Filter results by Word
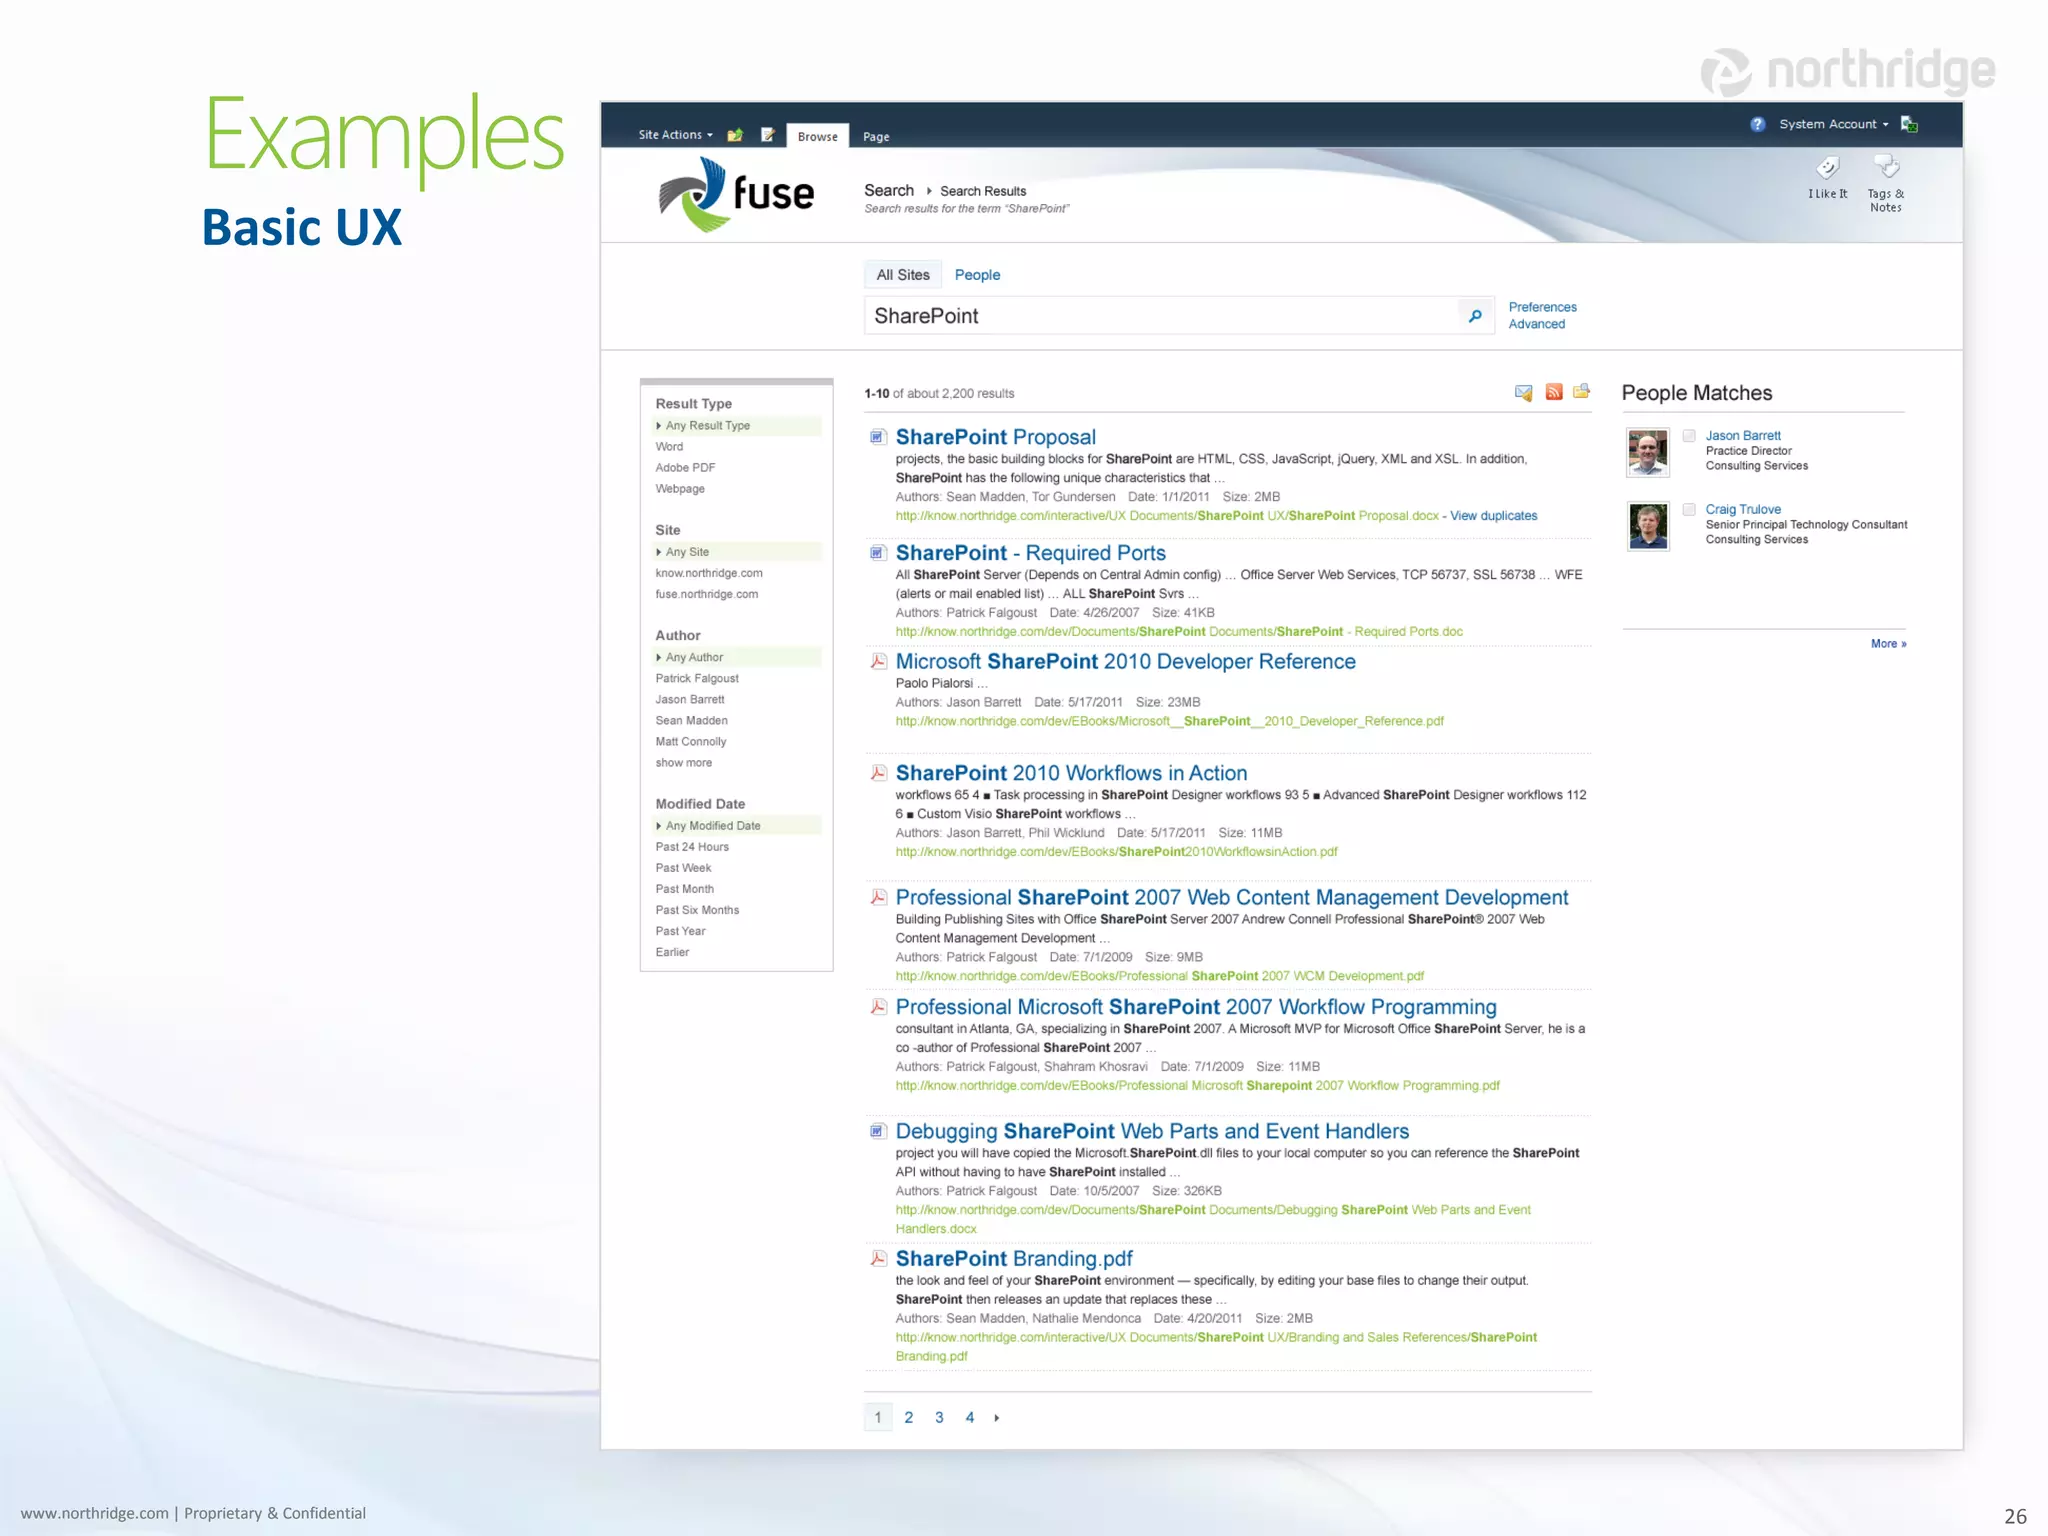 tap(669, 447)
